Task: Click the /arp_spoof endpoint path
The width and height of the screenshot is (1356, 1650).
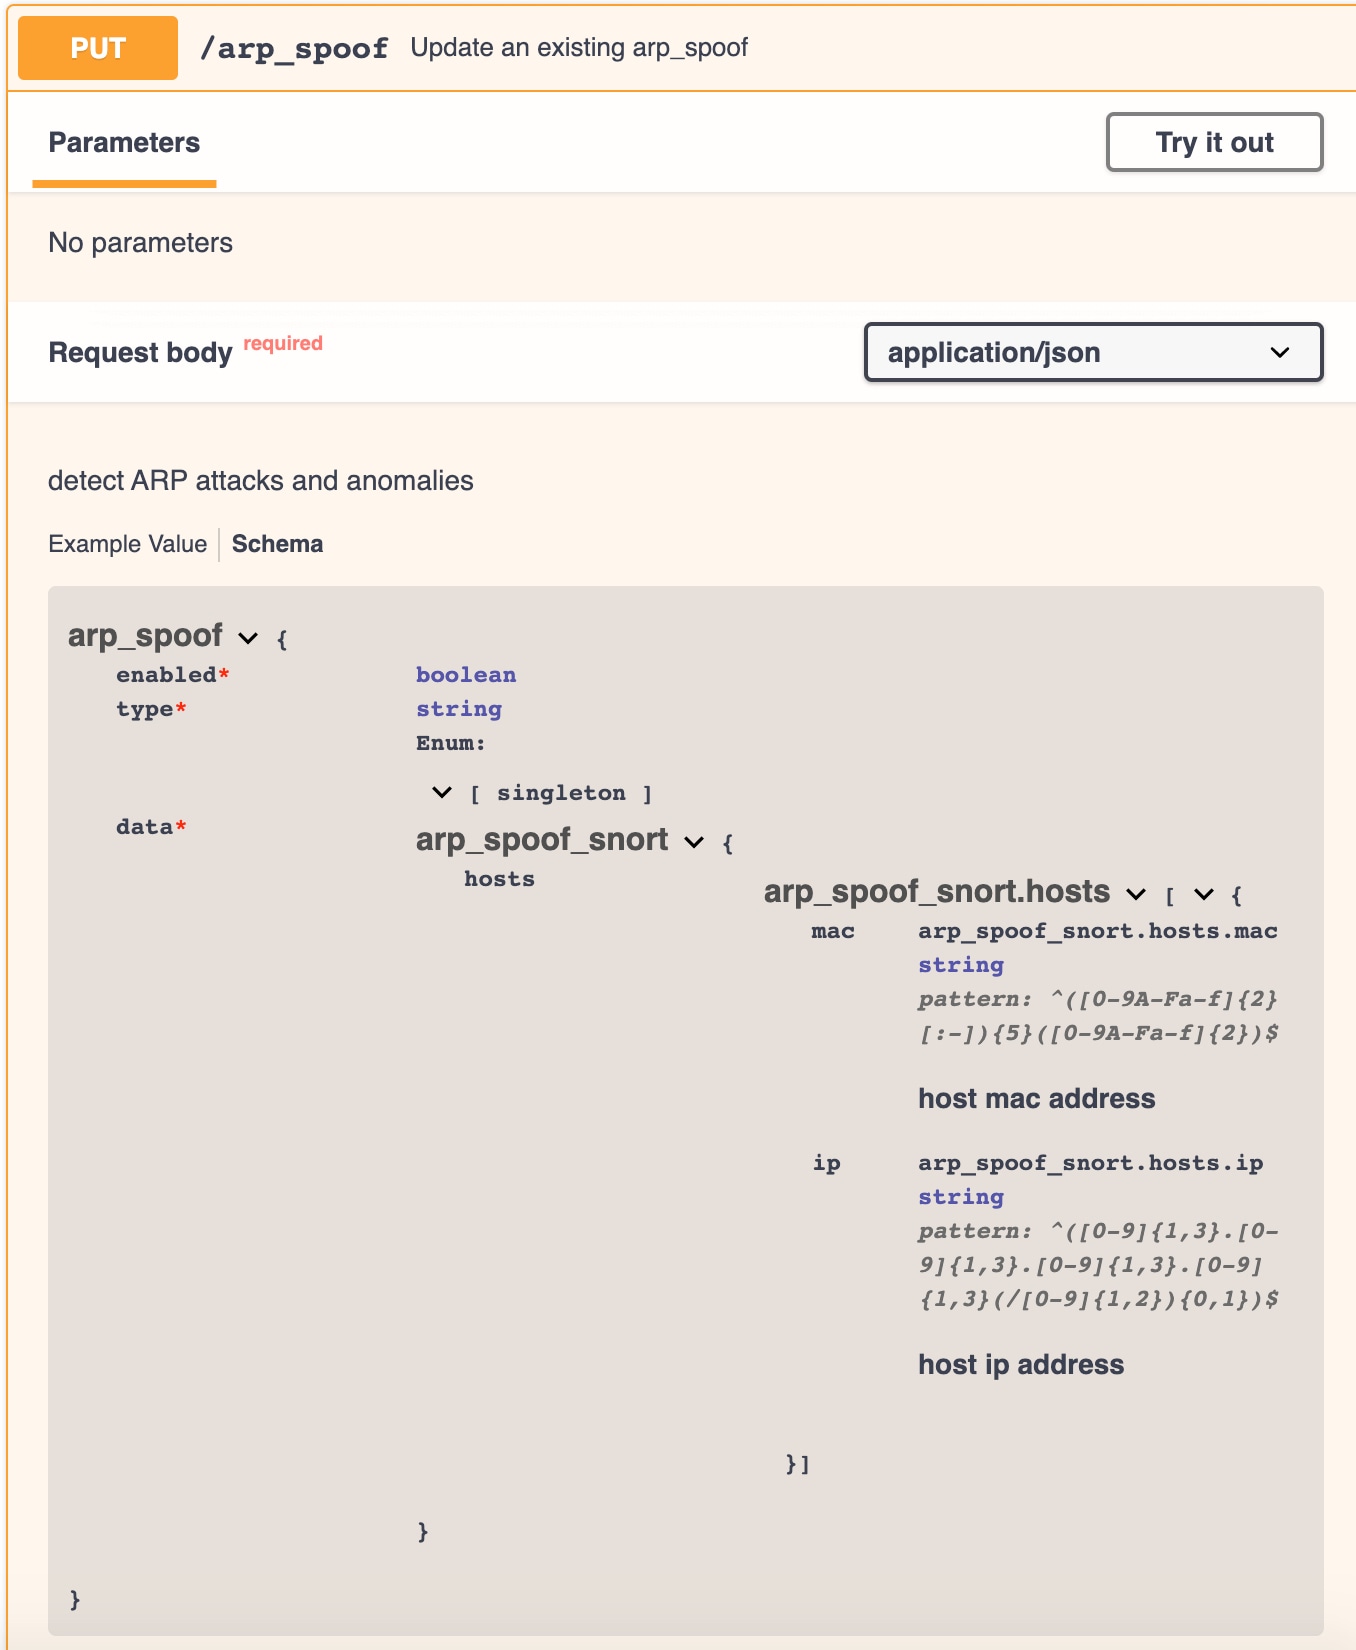Action: tap(293, 48)
